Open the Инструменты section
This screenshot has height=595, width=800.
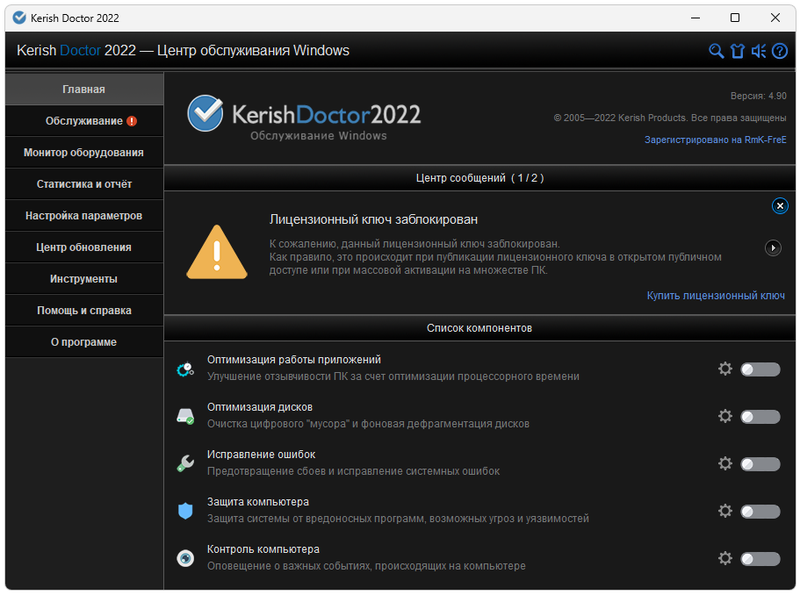click(x=84, y=279)
